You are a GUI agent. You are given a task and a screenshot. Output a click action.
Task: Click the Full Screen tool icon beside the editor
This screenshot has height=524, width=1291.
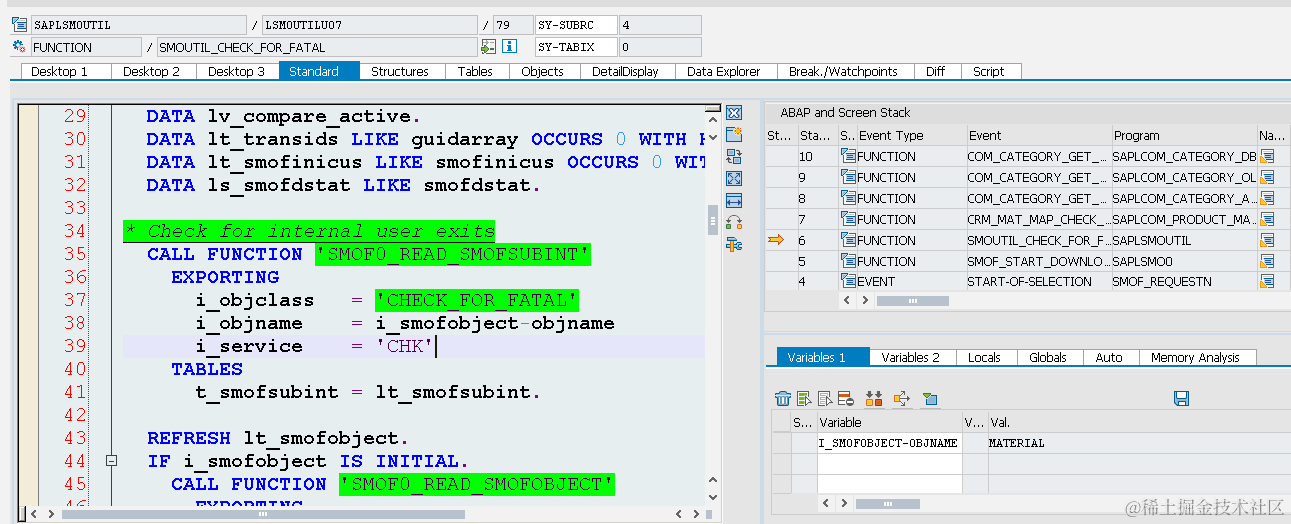coord(733,178)
